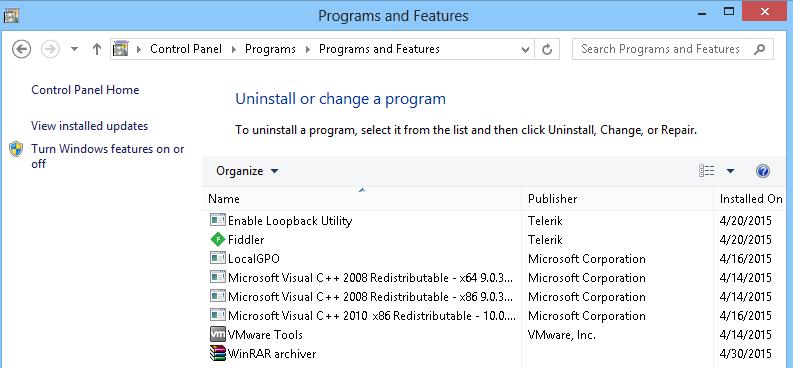Click the change view icon

pos(707,171)
